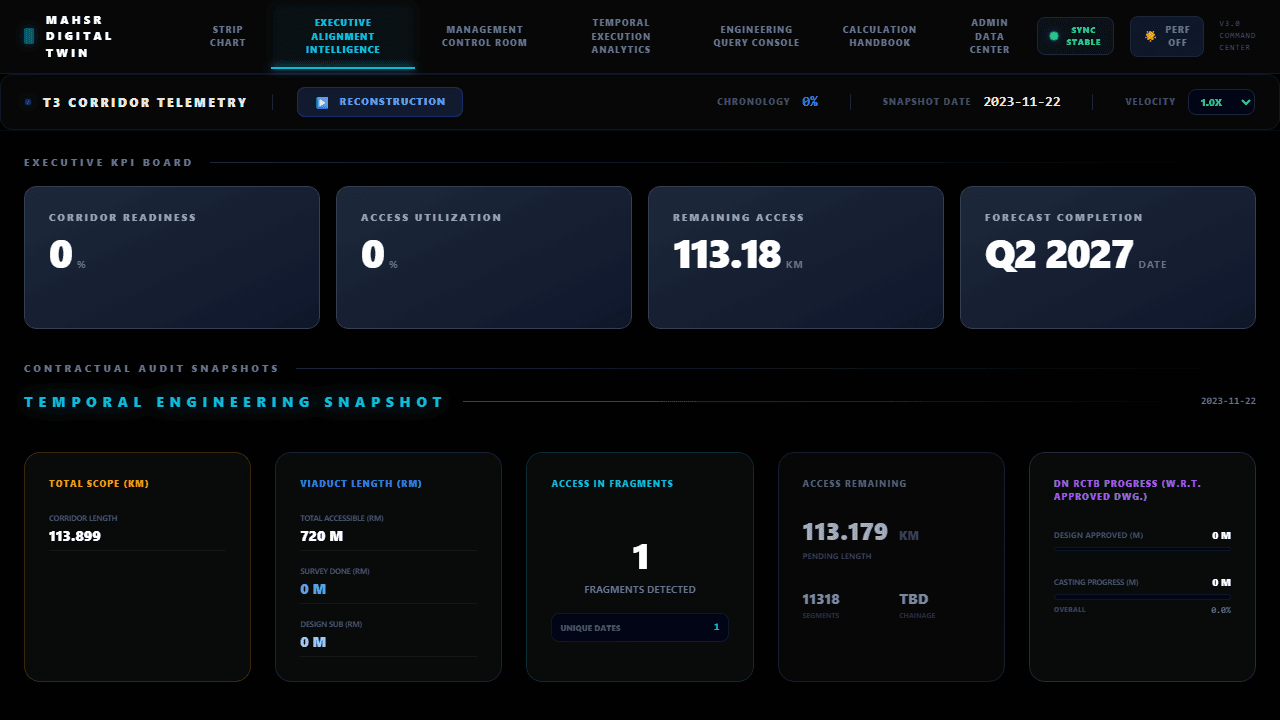Click the Survey Done 0 M value
This screenshot has width=1280, height=720.
pos(313,589)
